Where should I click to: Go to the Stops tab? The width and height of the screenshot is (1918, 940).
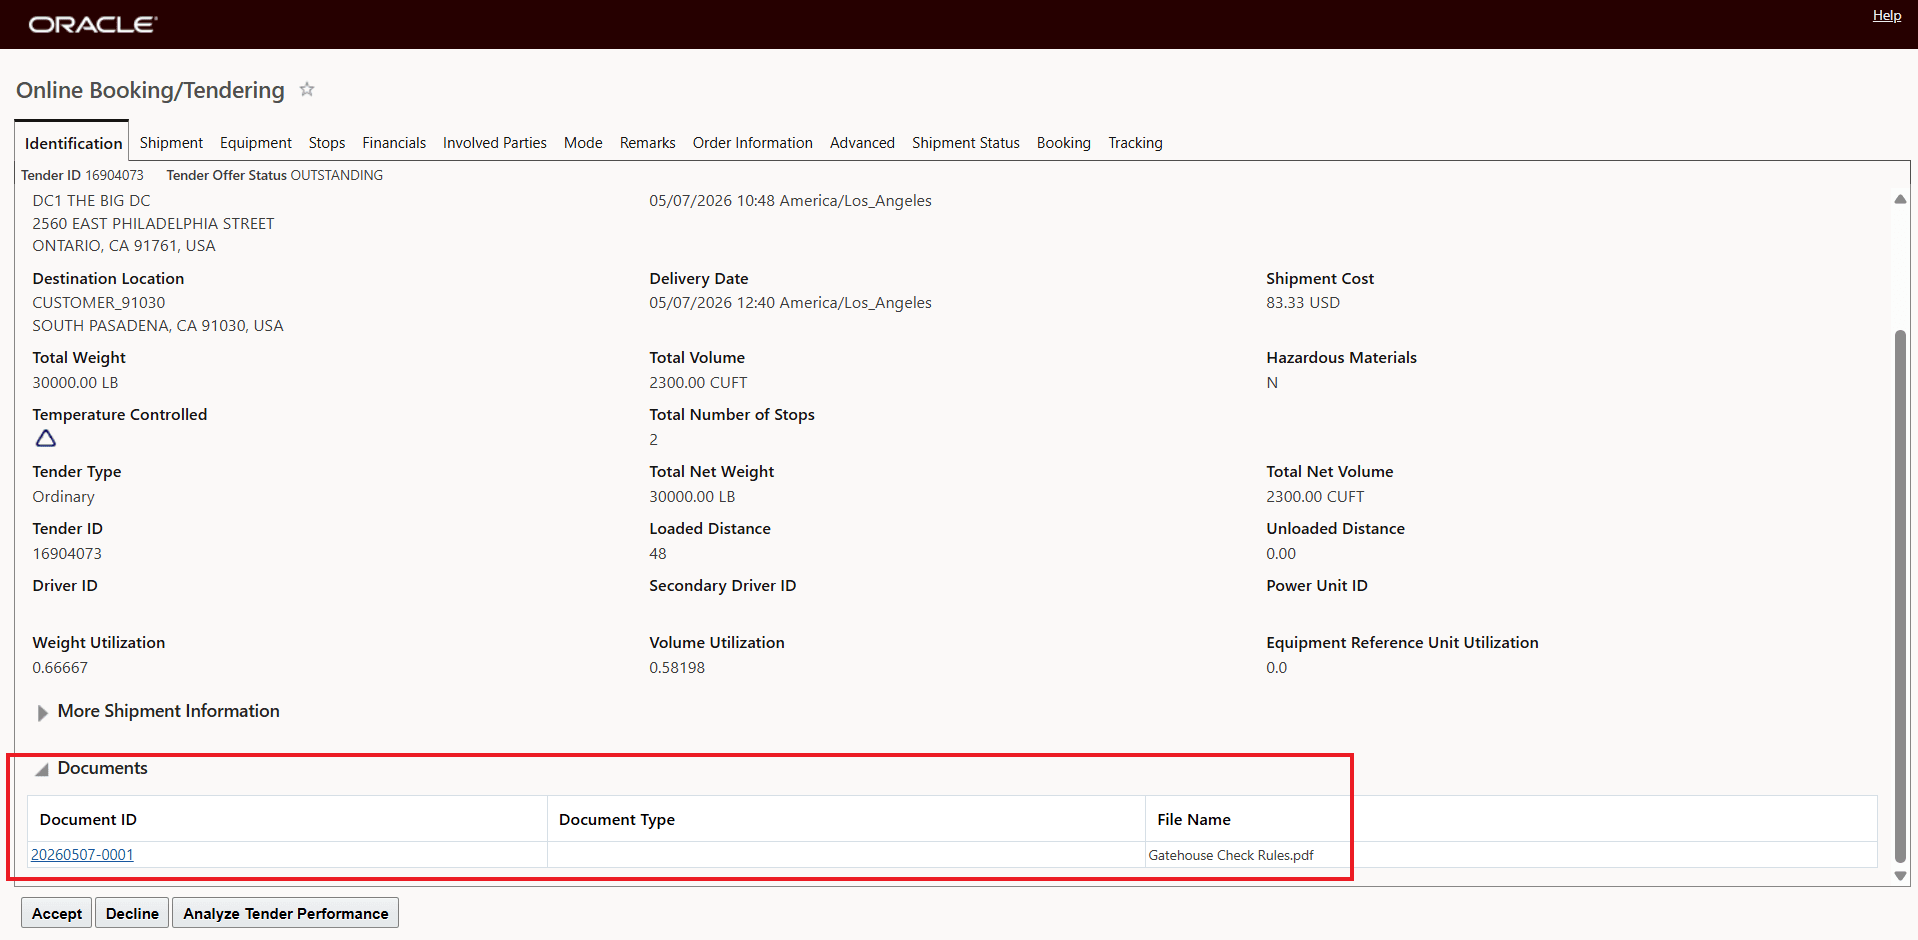[x=327, y=143]
